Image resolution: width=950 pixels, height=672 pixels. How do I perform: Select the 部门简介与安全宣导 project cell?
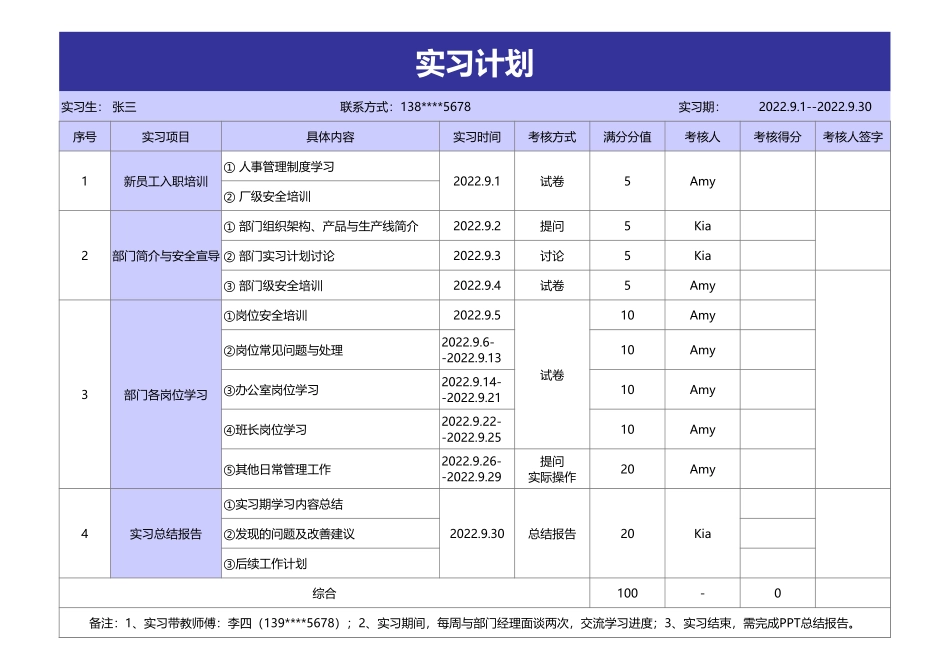(x=165, y=256)
